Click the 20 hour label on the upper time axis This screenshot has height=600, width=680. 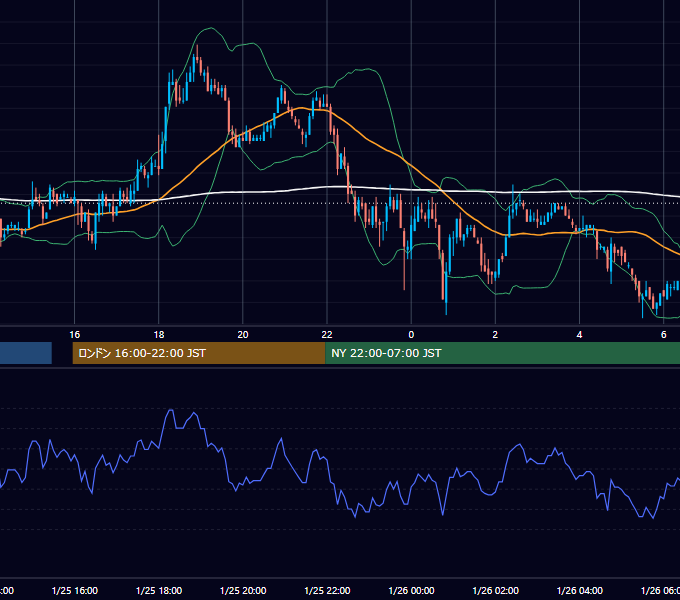click(243, 335)
